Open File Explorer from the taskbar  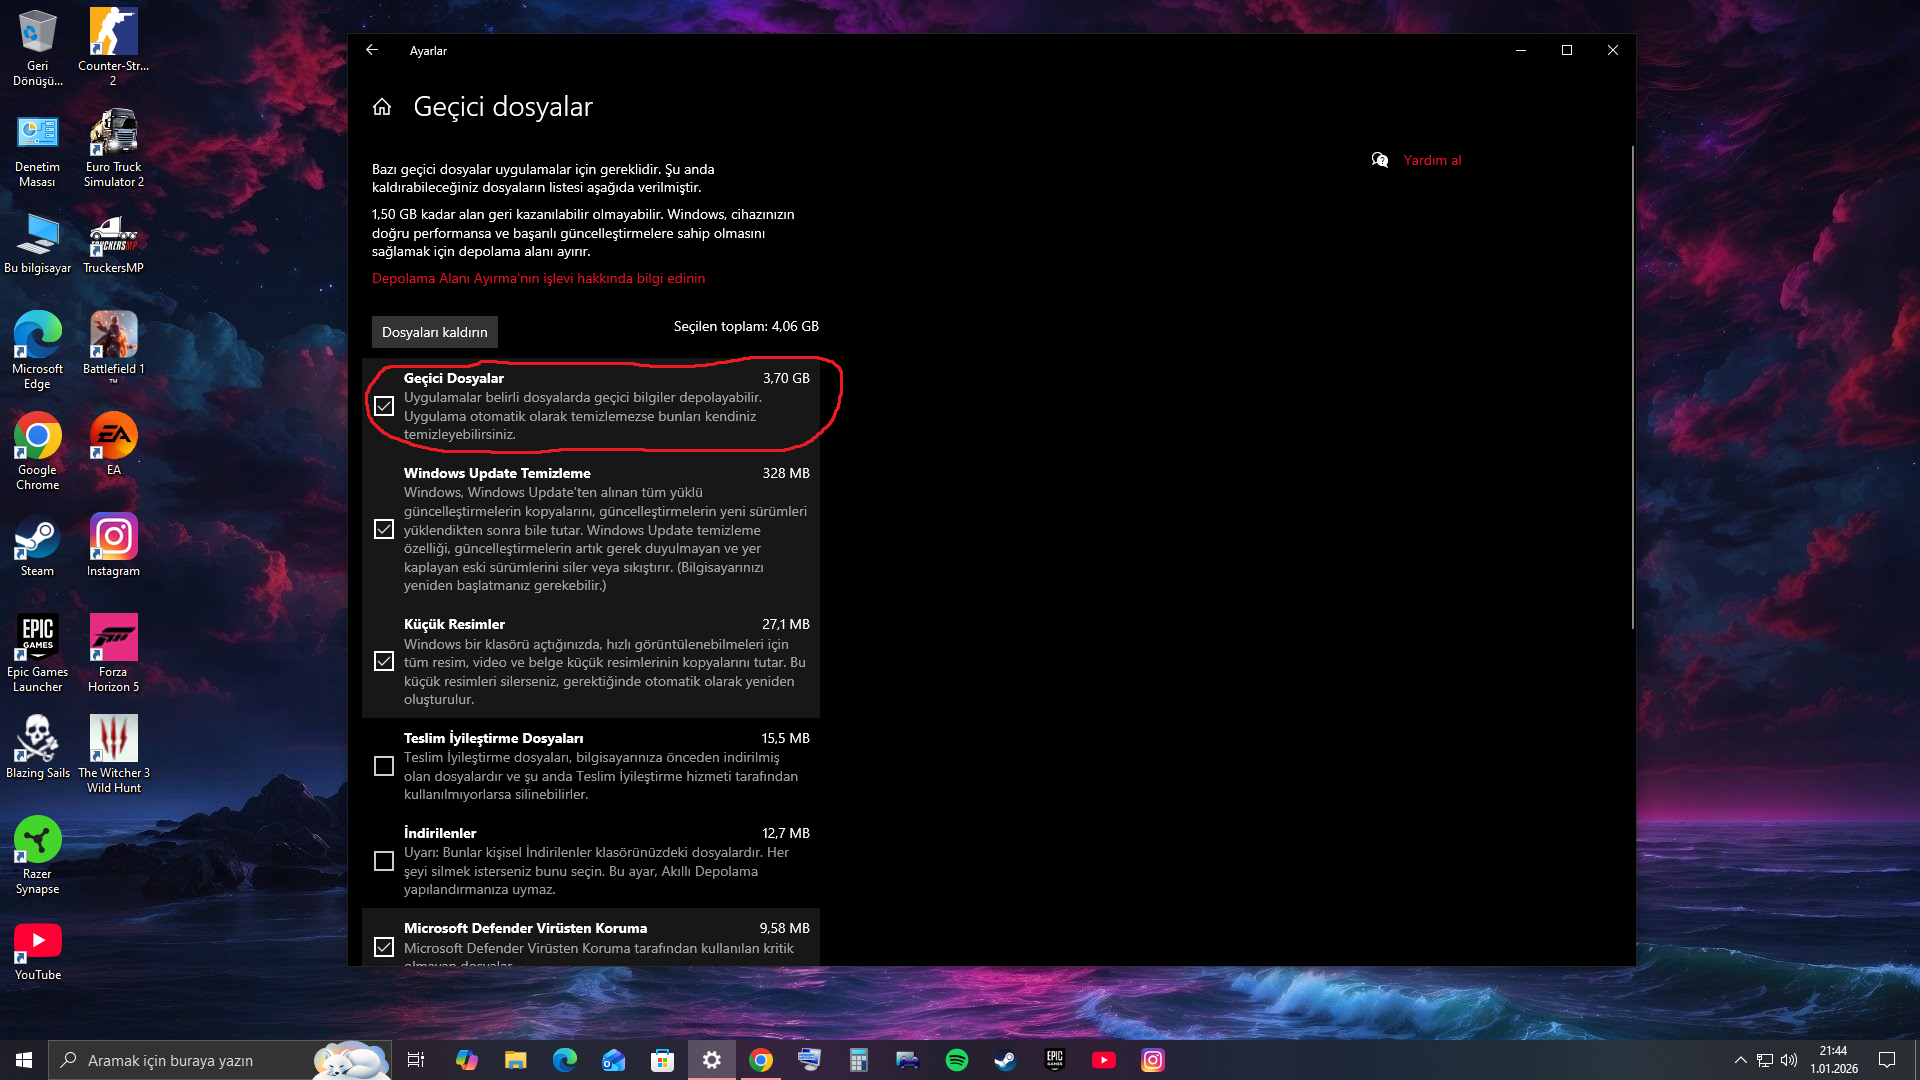click(515, 1060)
